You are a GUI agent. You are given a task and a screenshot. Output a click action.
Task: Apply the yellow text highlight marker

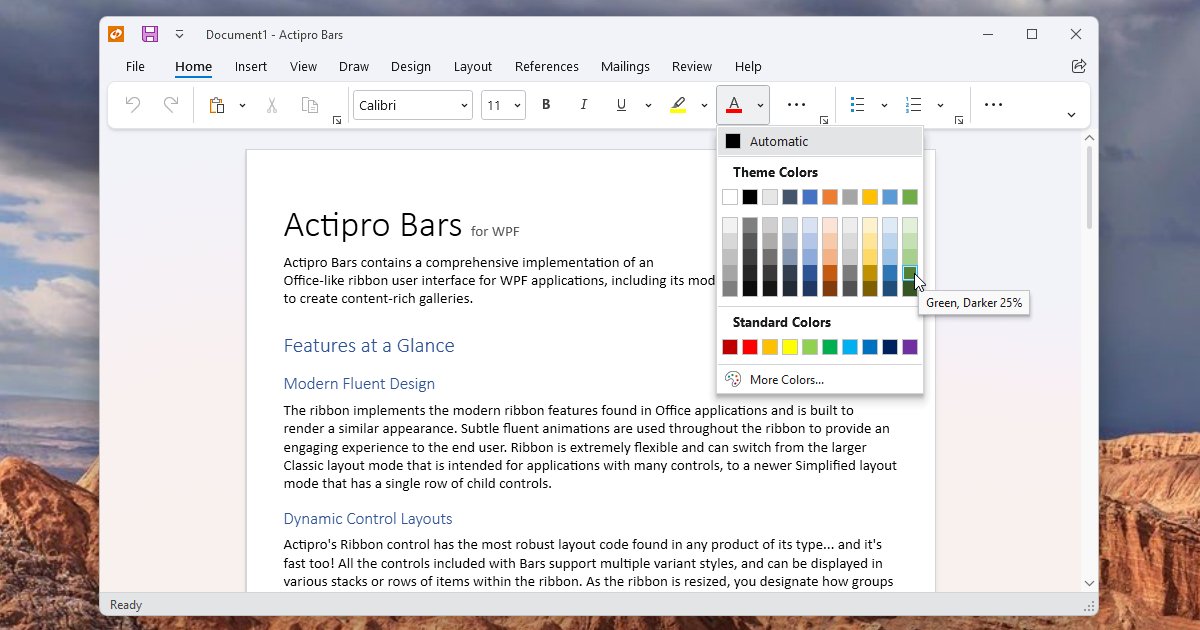[678, 105]
